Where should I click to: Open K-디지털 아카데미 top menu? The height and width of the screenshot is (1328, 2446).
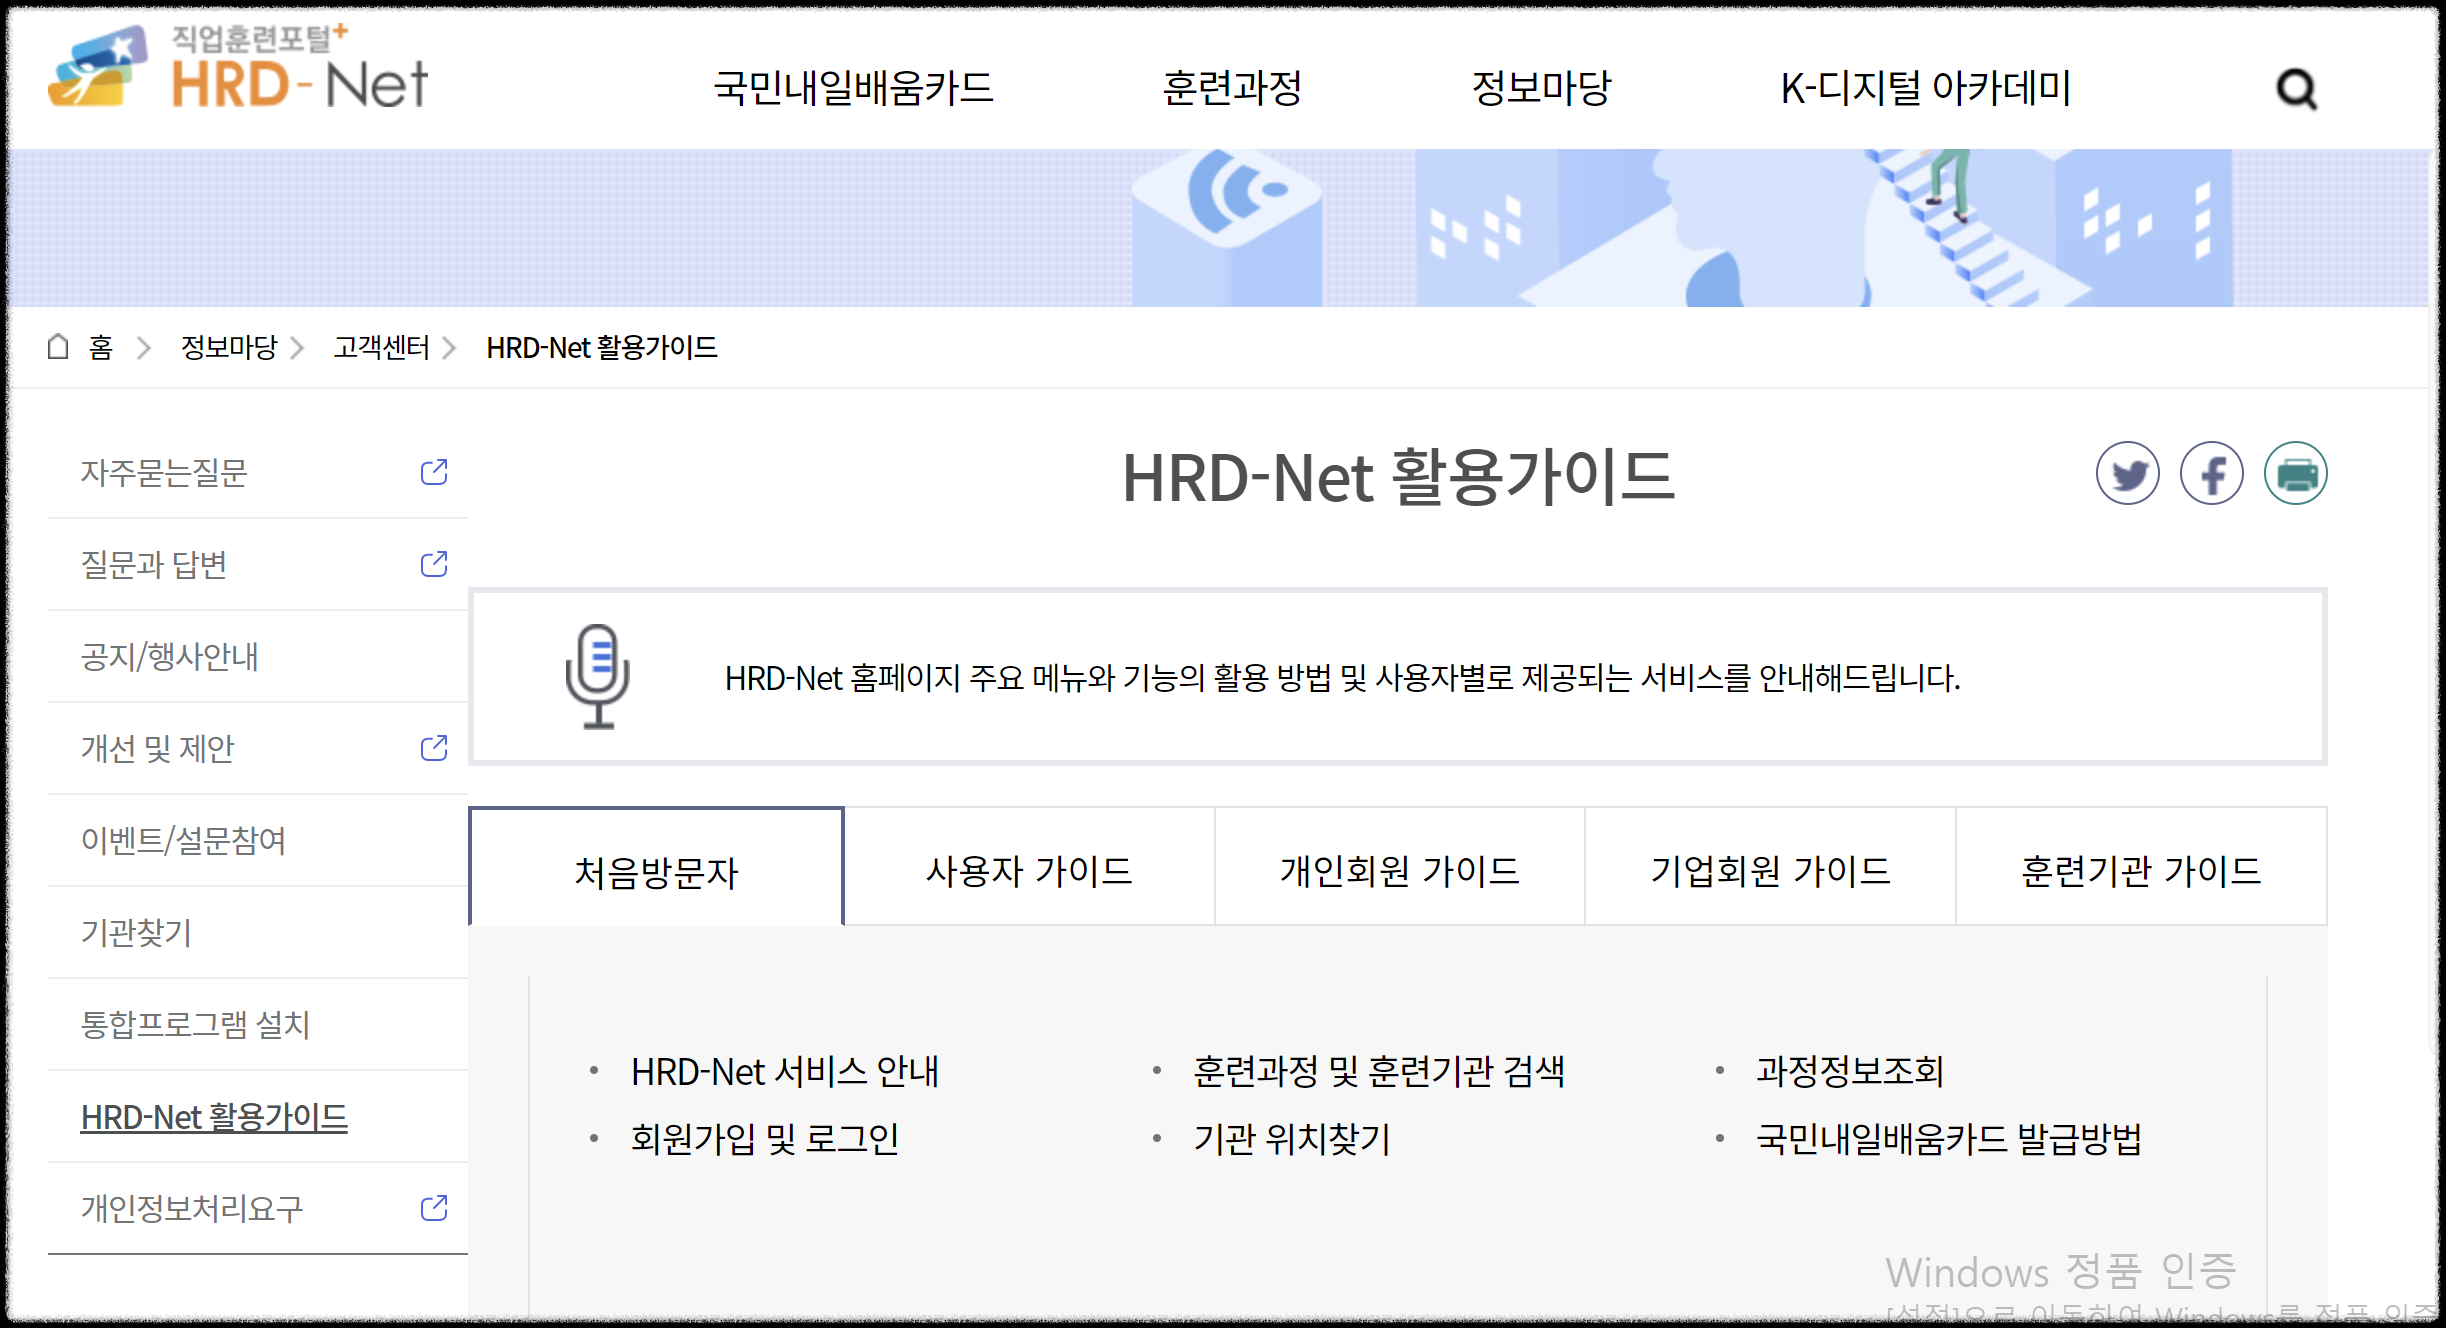point(1926,88)
